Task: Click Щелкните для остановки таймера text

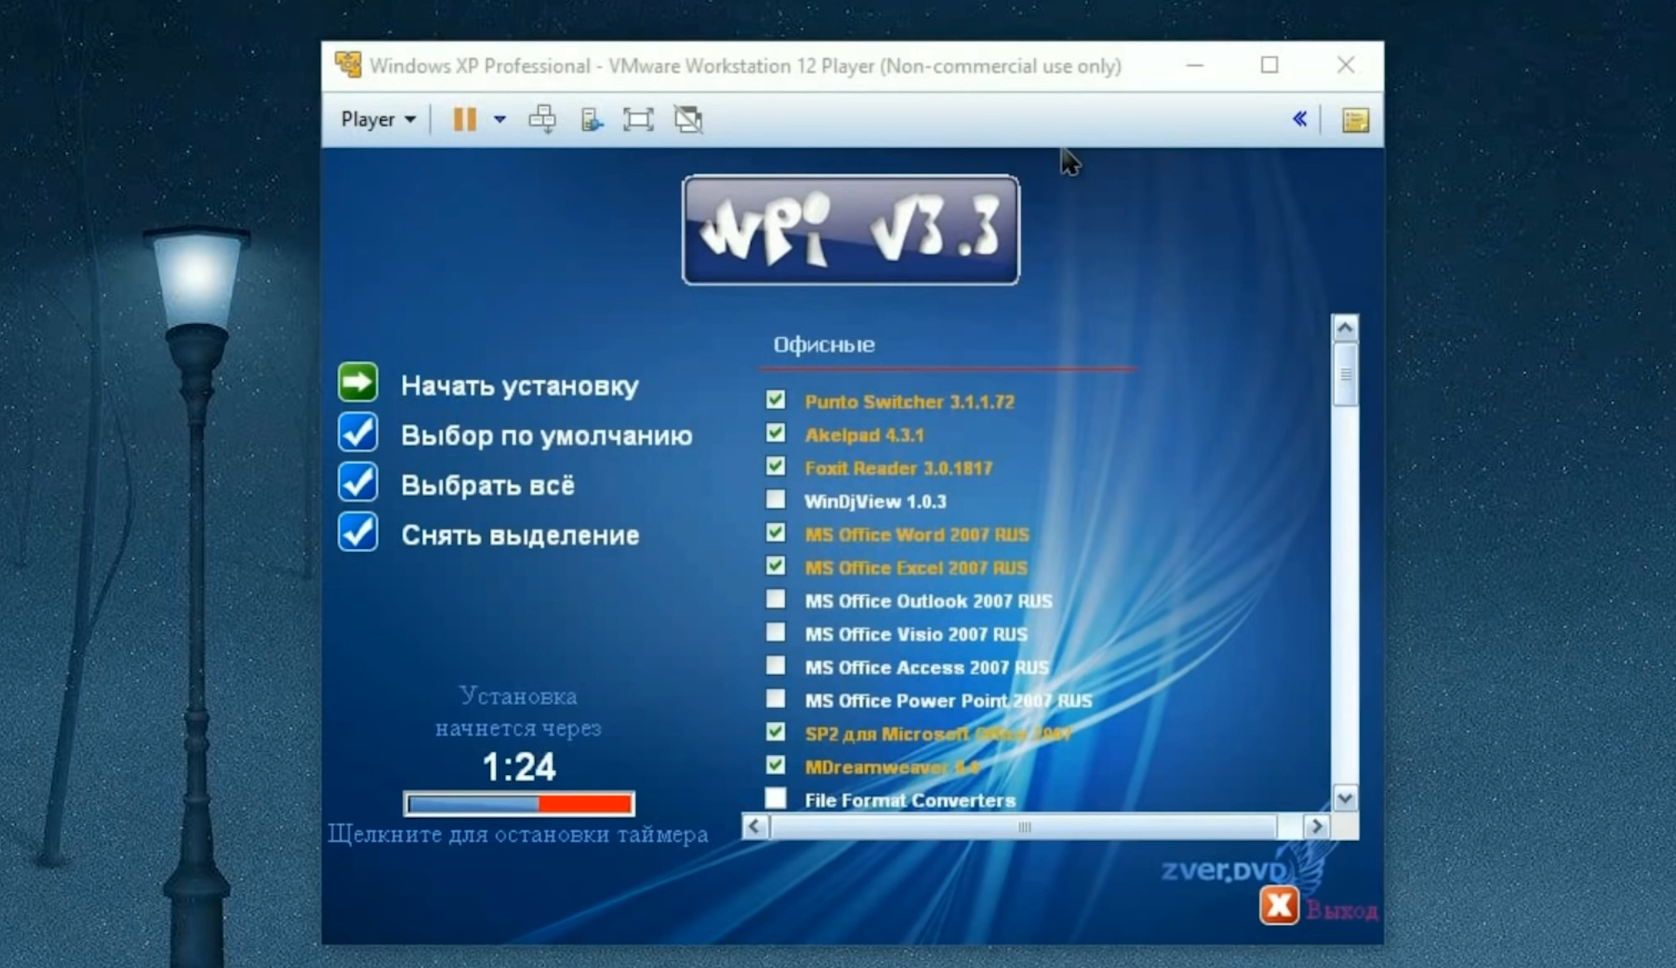Action: pyautogui.click(x=518, y=834)
